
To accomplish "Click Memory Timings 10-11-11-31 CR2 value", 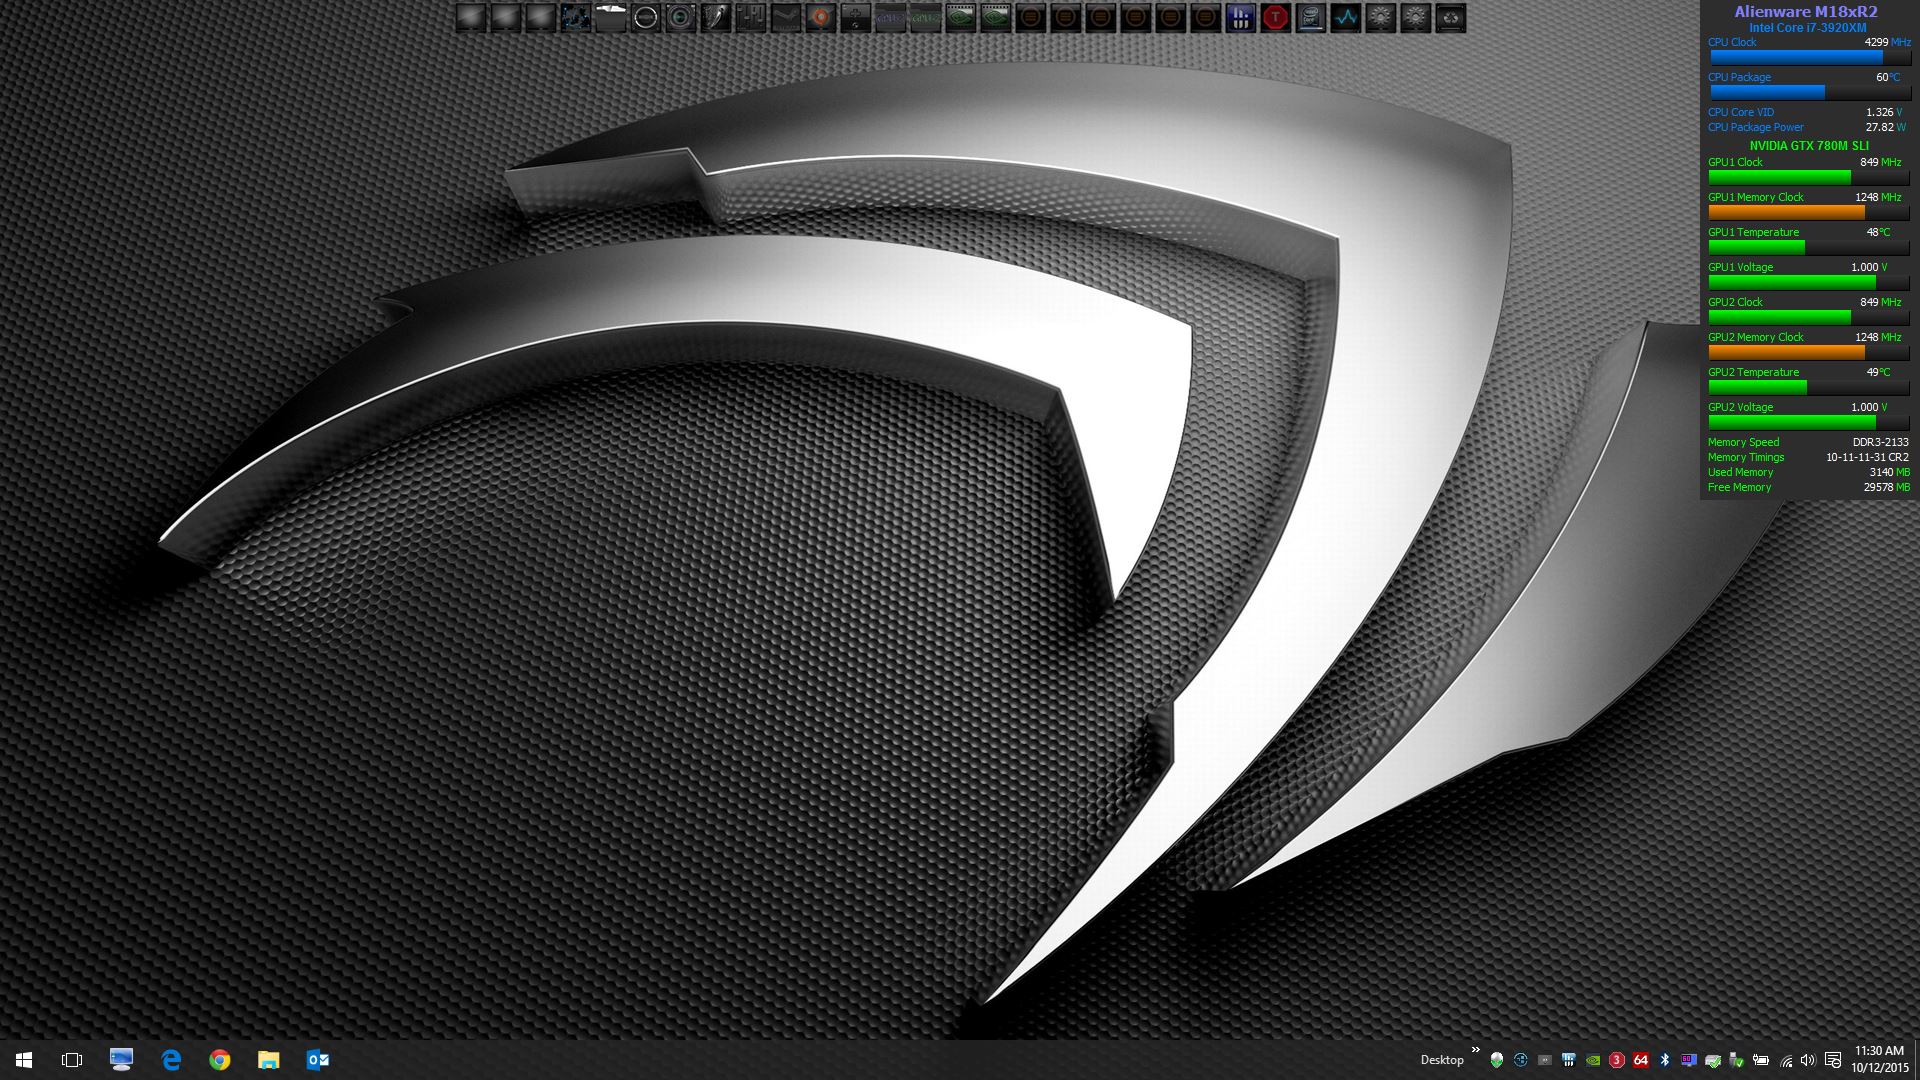I will click(x=1867, y=457).
